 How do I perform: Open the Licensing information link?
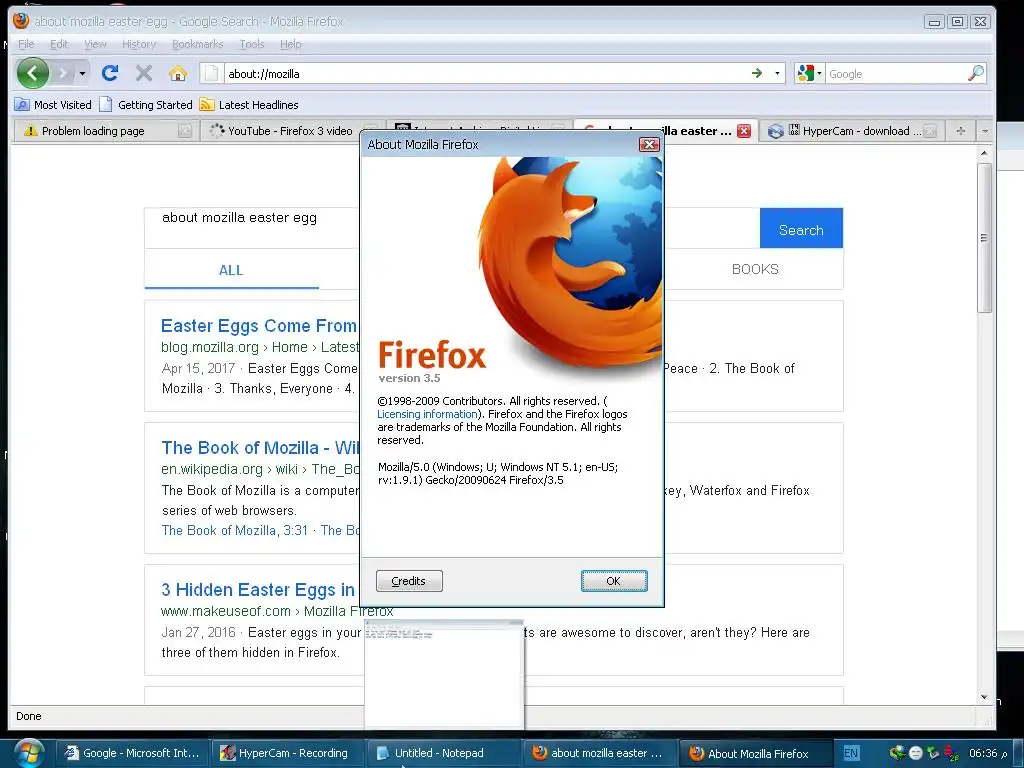click(x=427, y=414)
